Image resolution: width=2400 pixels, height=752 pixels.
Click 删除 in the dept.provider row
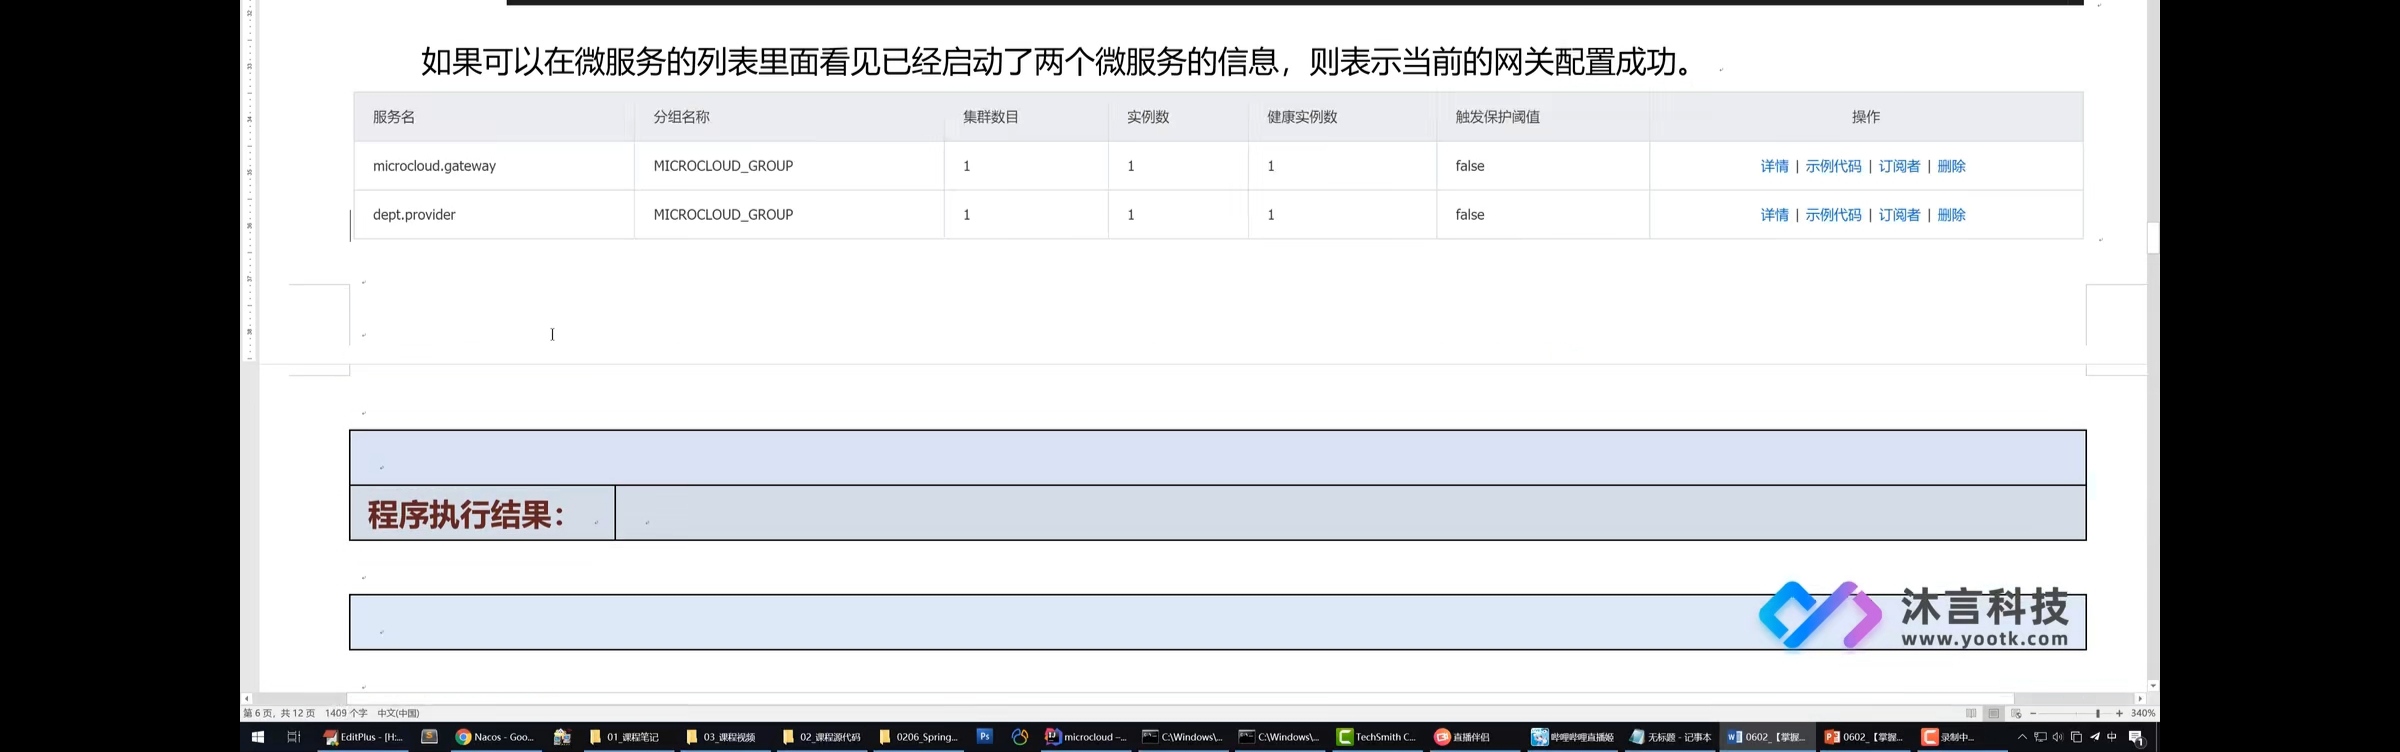click(1951, 215)
